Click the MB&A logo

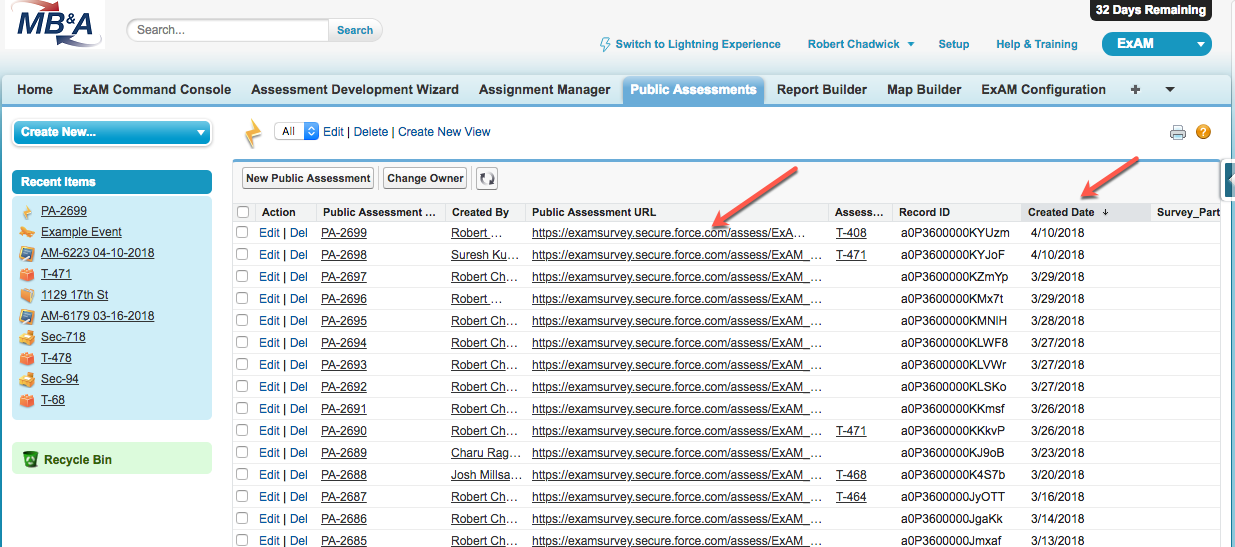pyautogui.click(x=53, y=26)
